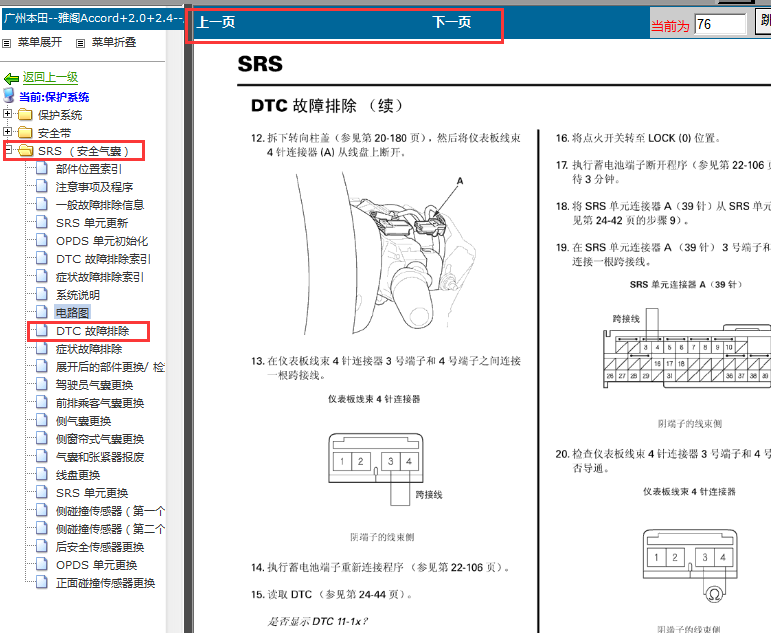Open 侧碰撞传感器（第二个 page
The image size is (771, 633).
coord(110,529)
